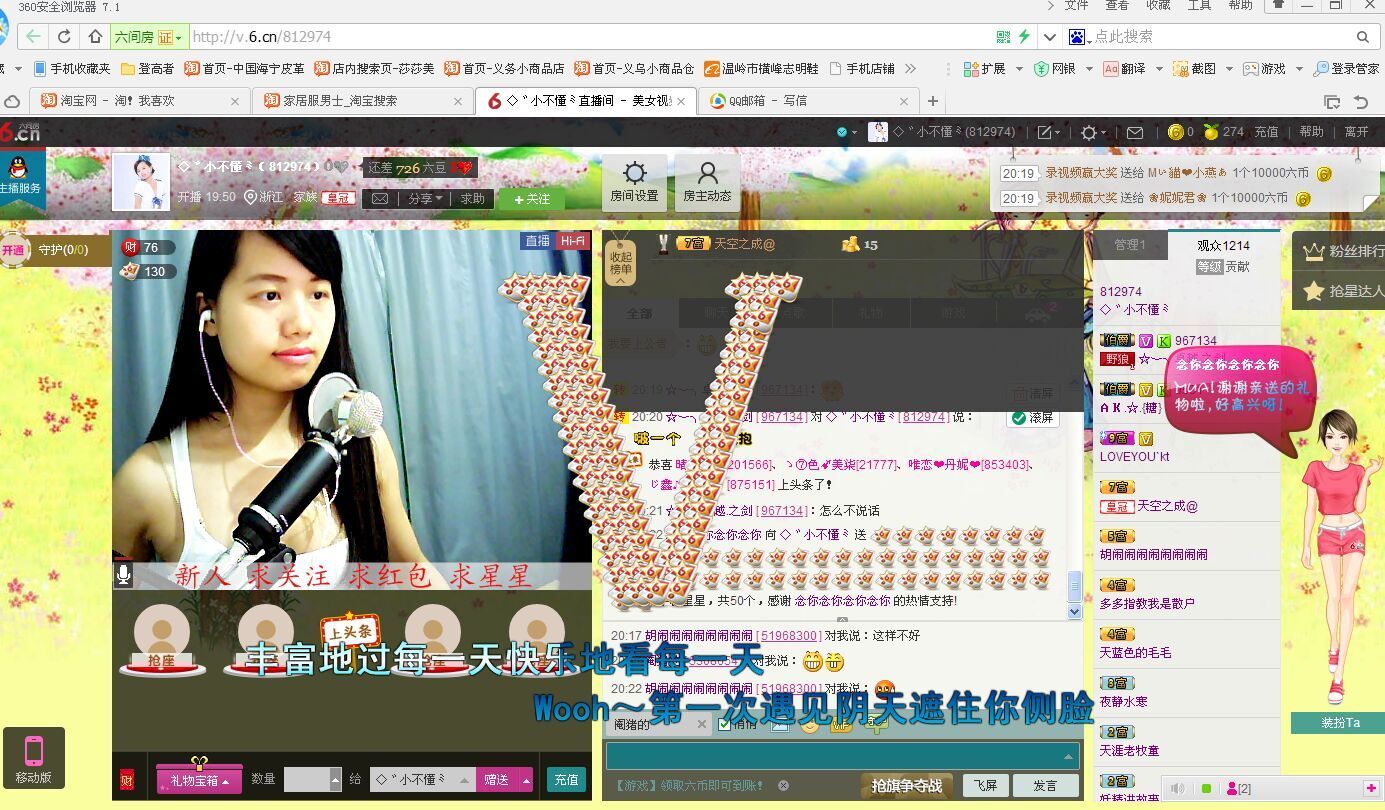The image size is (1385, 810).
Task: Toggle the 悄悄 whisper checkbox
Action: click(725, 725)
